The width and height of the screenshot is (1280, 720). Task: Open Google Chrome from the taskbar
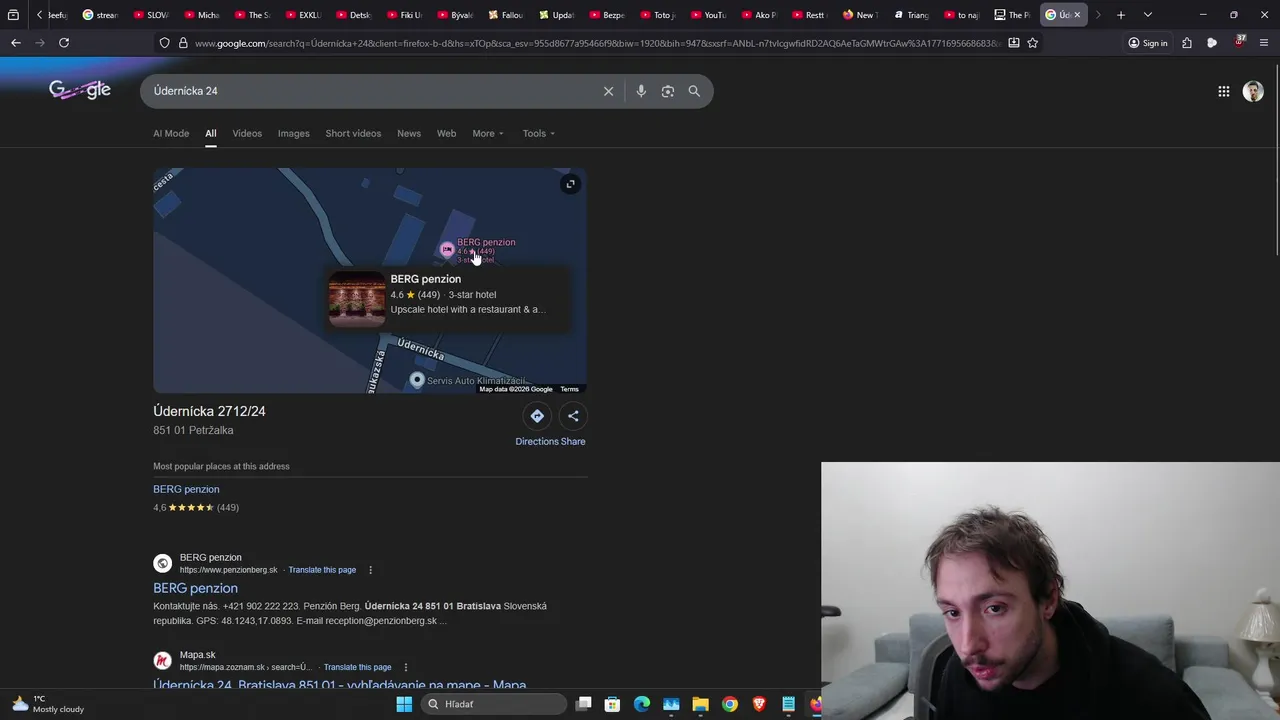[x=730, y=704]
